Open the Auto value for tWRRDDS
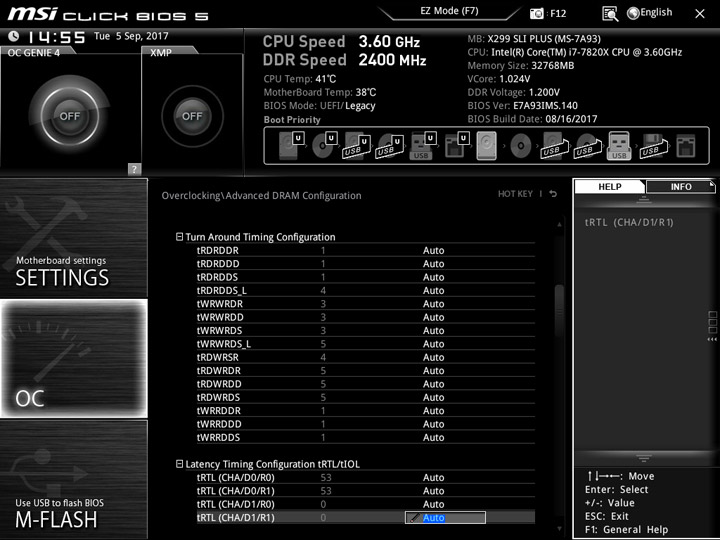 pos(433,437)
